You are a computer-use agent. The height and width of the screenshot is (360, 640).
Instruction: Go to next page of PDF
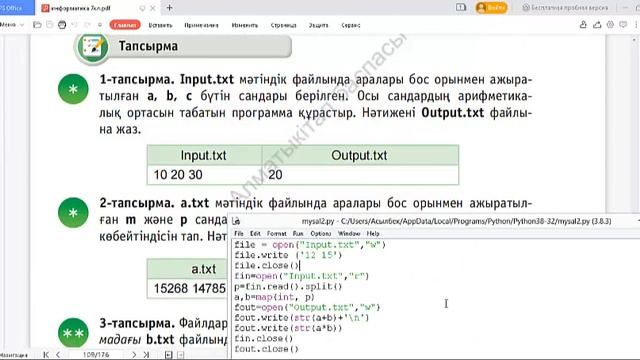point(134,355)
